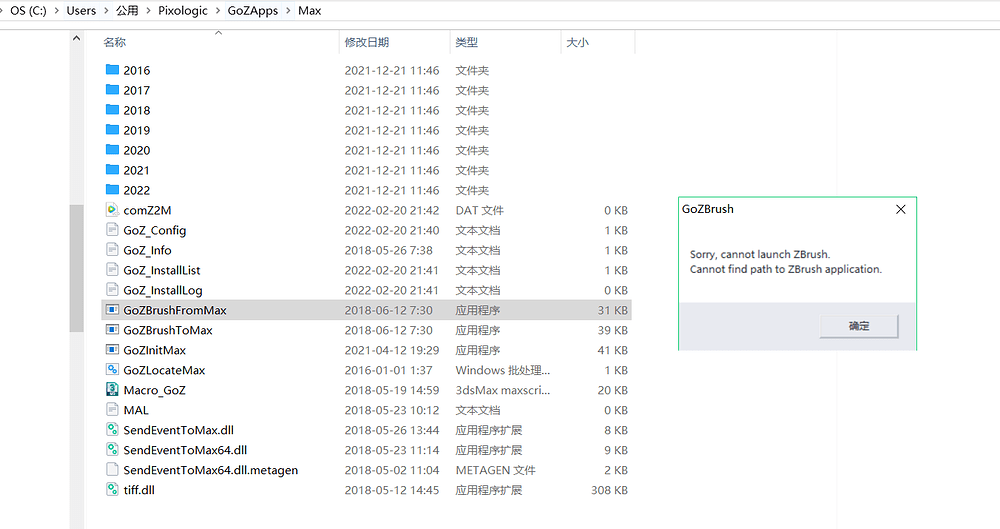Navigate to GoZApps in breadcrumb
1000x529 pixels.
point(253,11)
